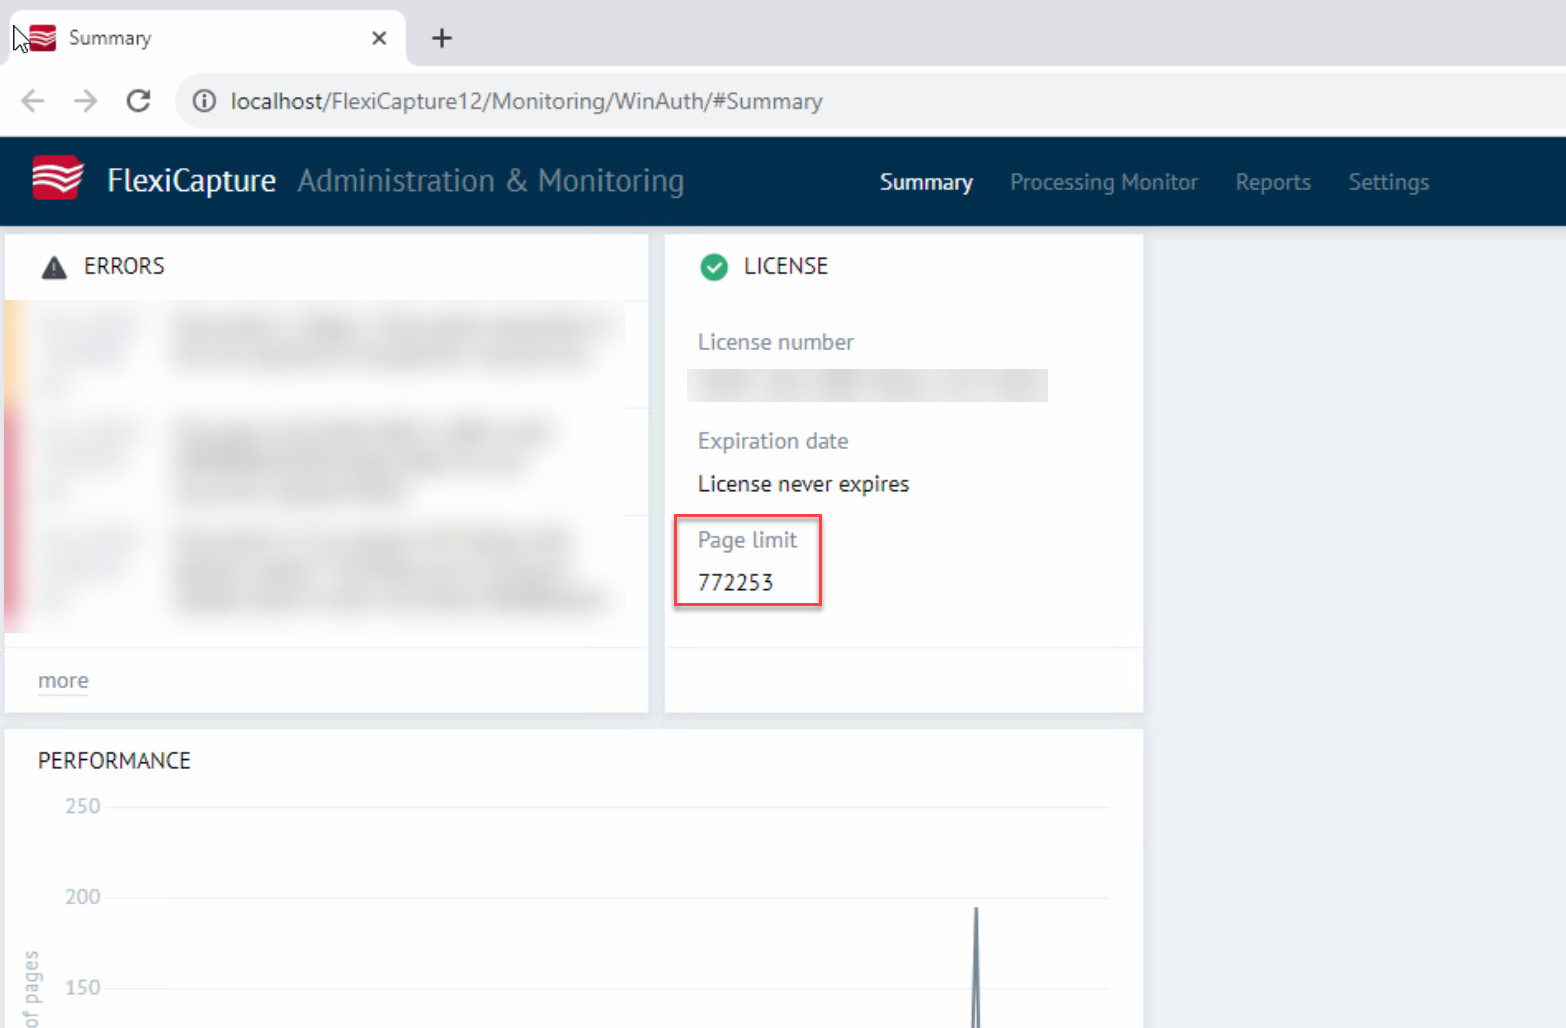Open the Summary menu item

[x=926, y=182]
